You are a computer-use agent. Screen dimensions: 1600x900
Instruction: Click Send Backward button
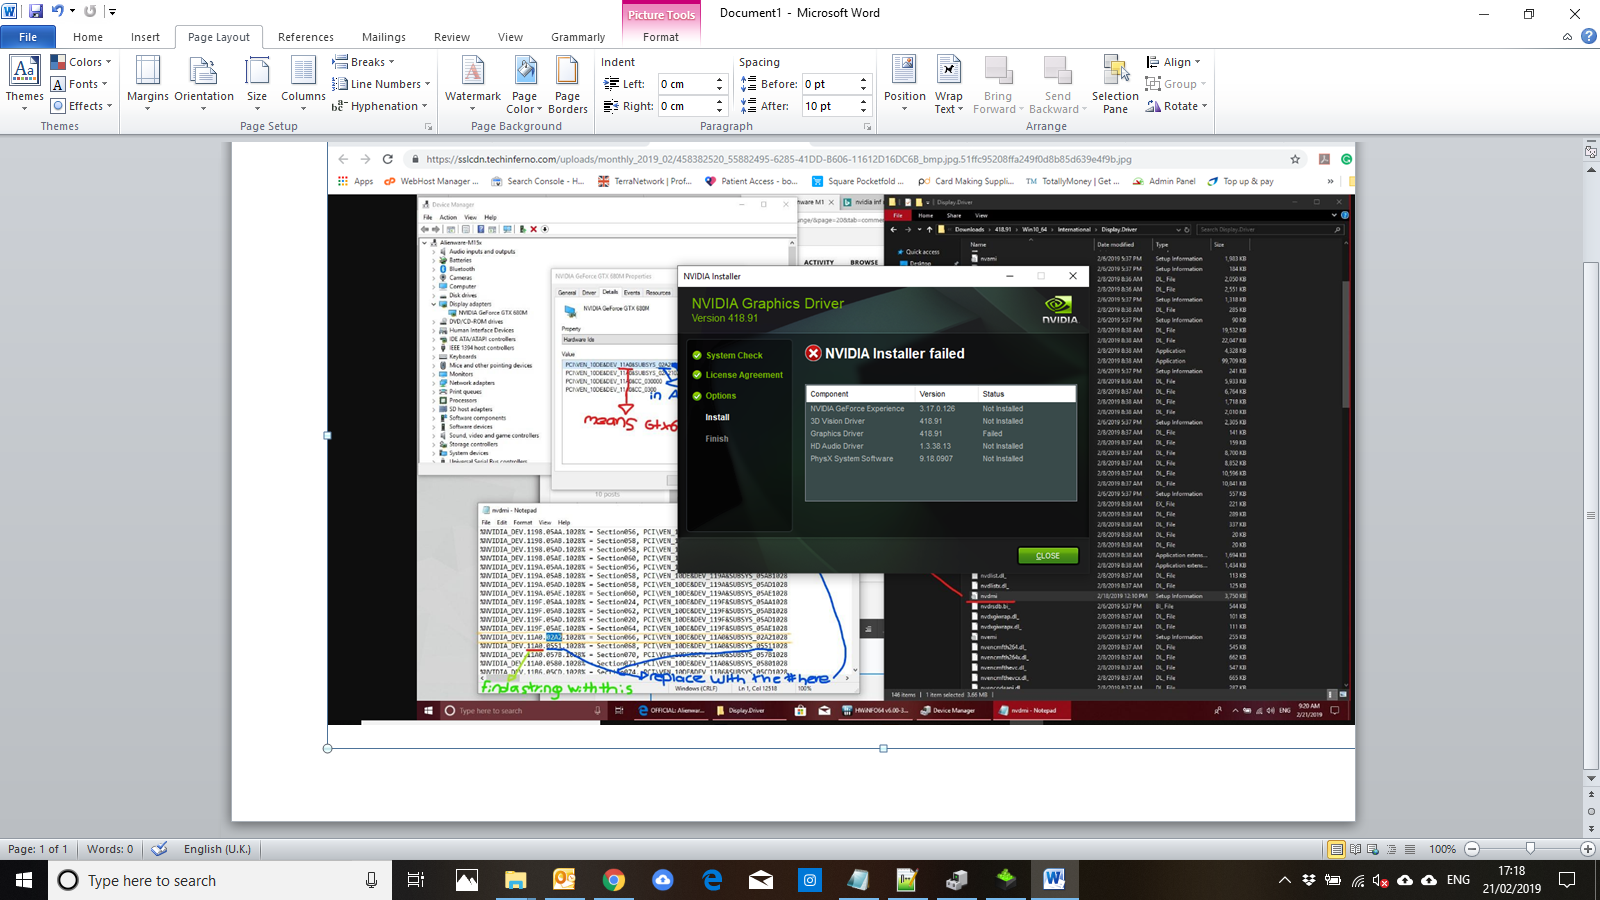pyautogui.click(x=1057, y=83)
